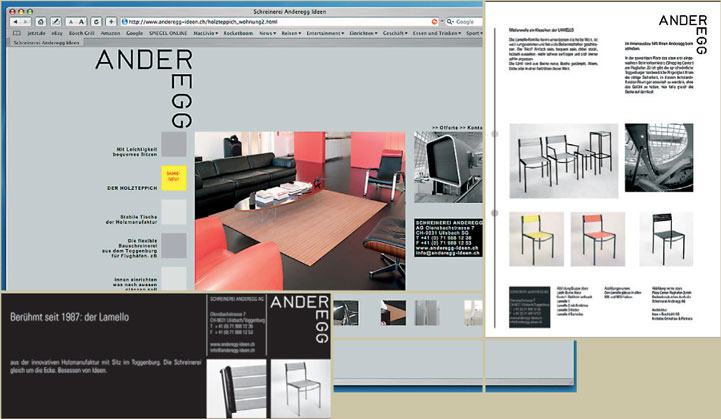Image resolution: width=721 pixels, height=419 pixels.
Task: Expand the Essen und Trinken bookmark folder
Action: (437, 33)
